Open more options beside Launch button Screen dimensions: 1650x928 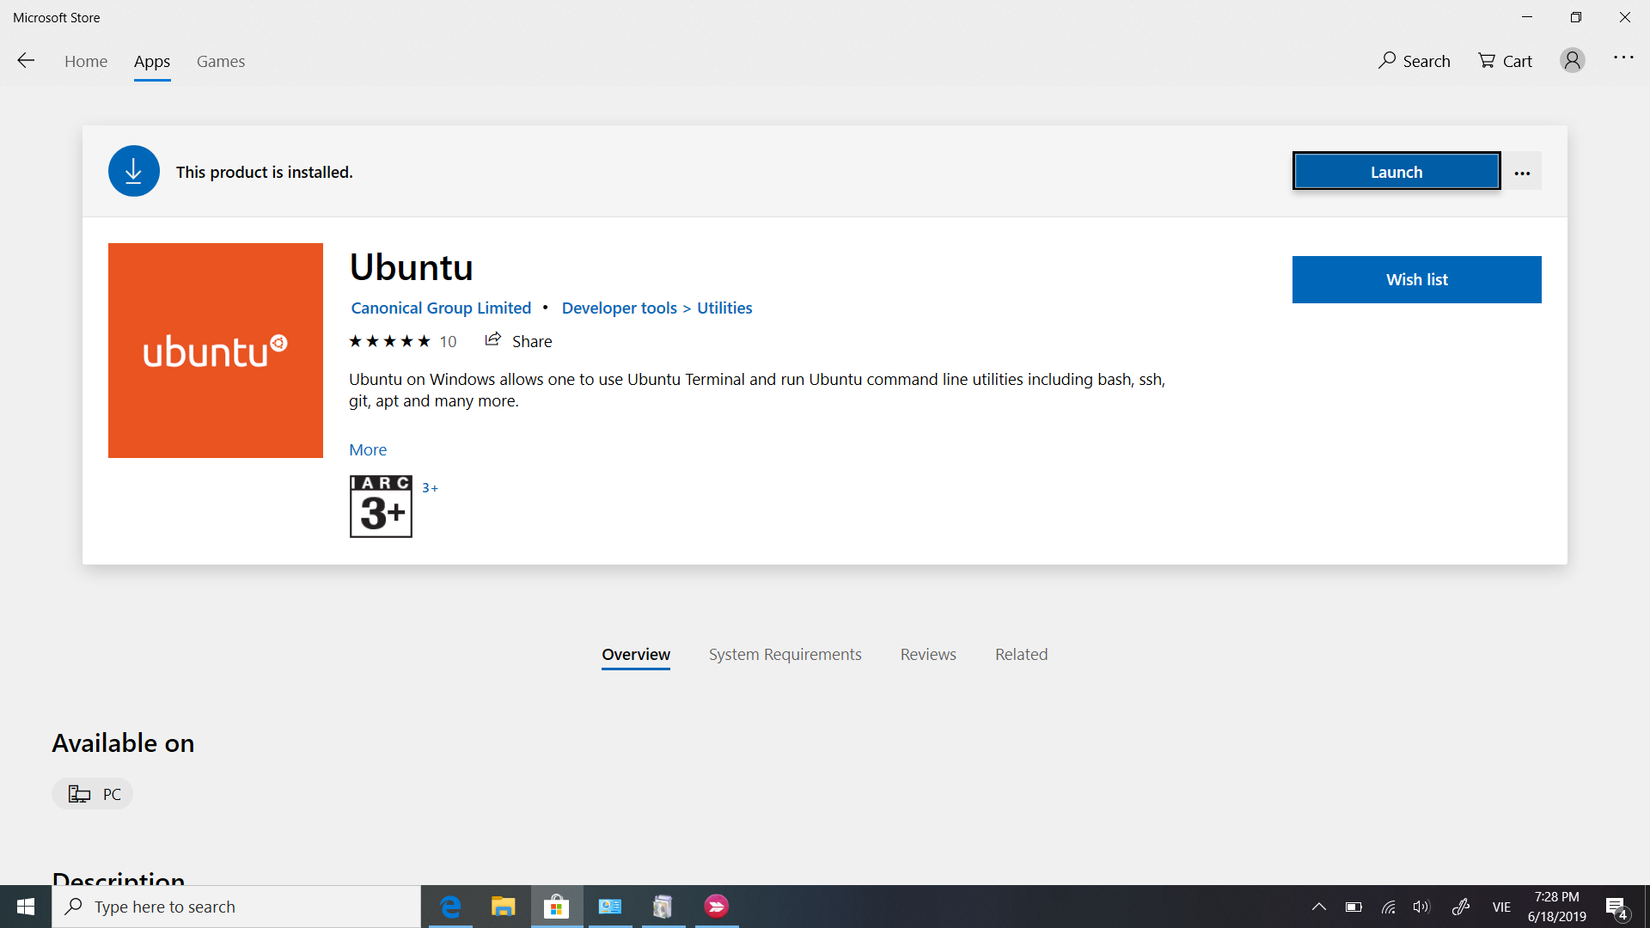[1522, 172]
